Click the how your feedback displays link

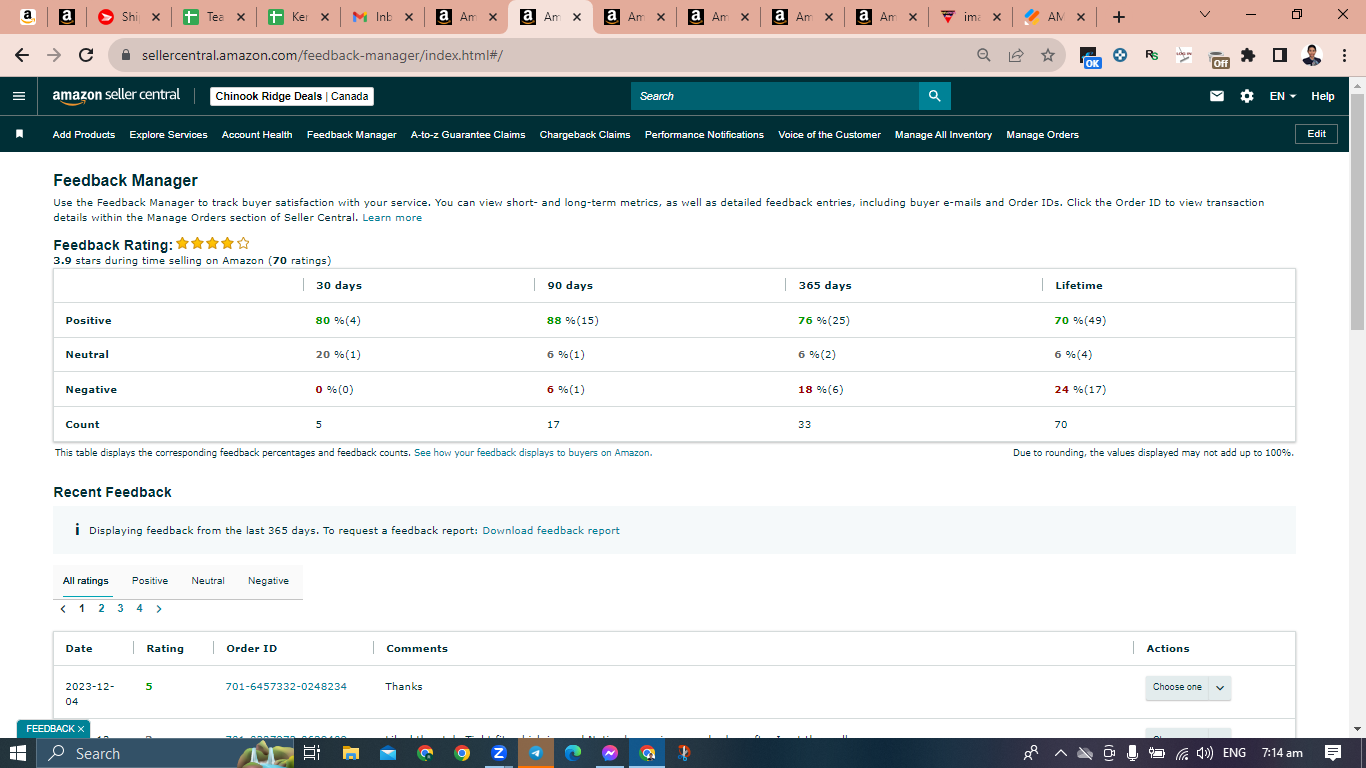click(x=532, y=453)
